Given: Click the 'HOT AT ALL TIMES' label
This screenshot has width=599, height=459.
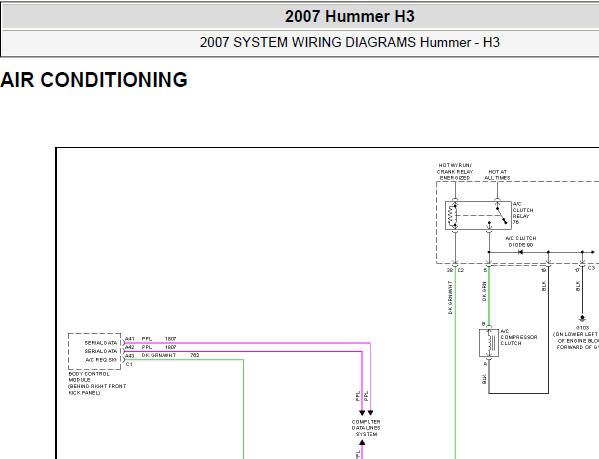Looking at the screenshot, I should click(497, 175).
